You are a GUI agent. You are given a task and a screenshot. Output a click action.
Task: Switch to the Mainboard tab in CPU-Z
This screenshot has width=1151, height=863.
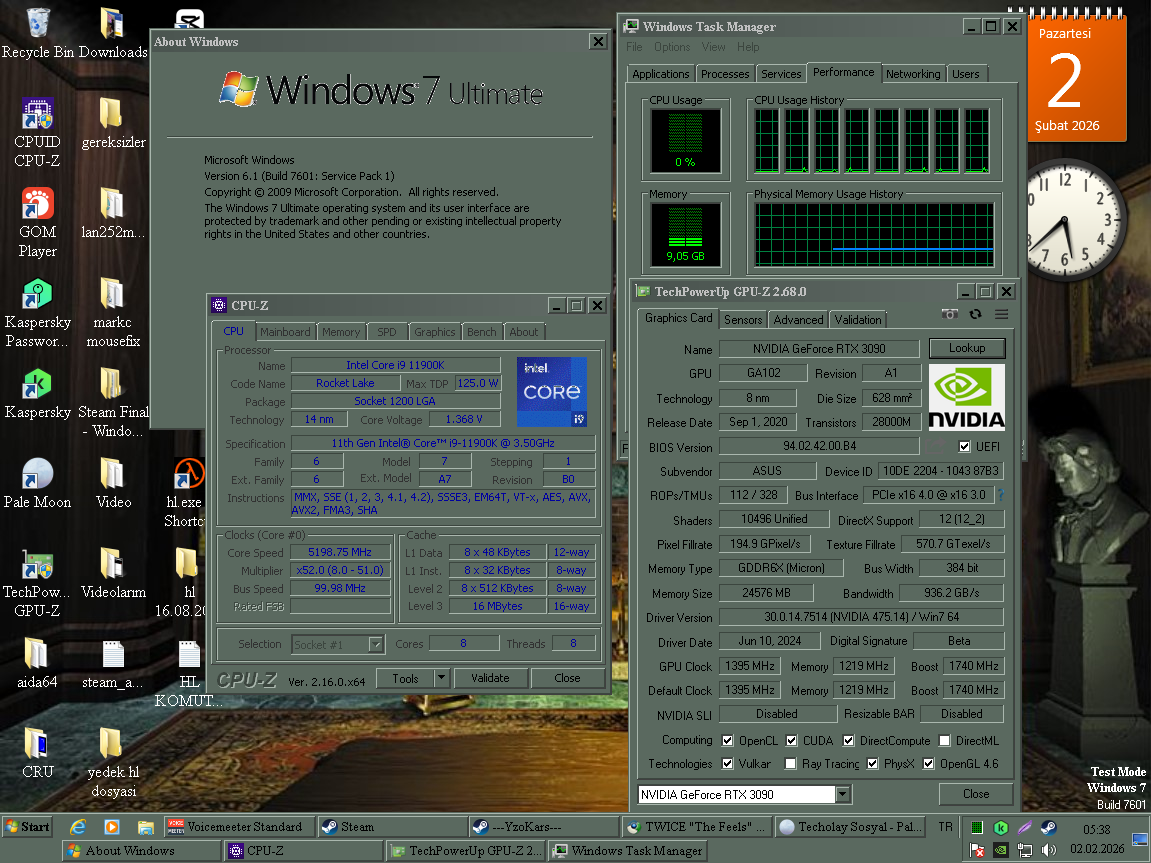[285, 332]
